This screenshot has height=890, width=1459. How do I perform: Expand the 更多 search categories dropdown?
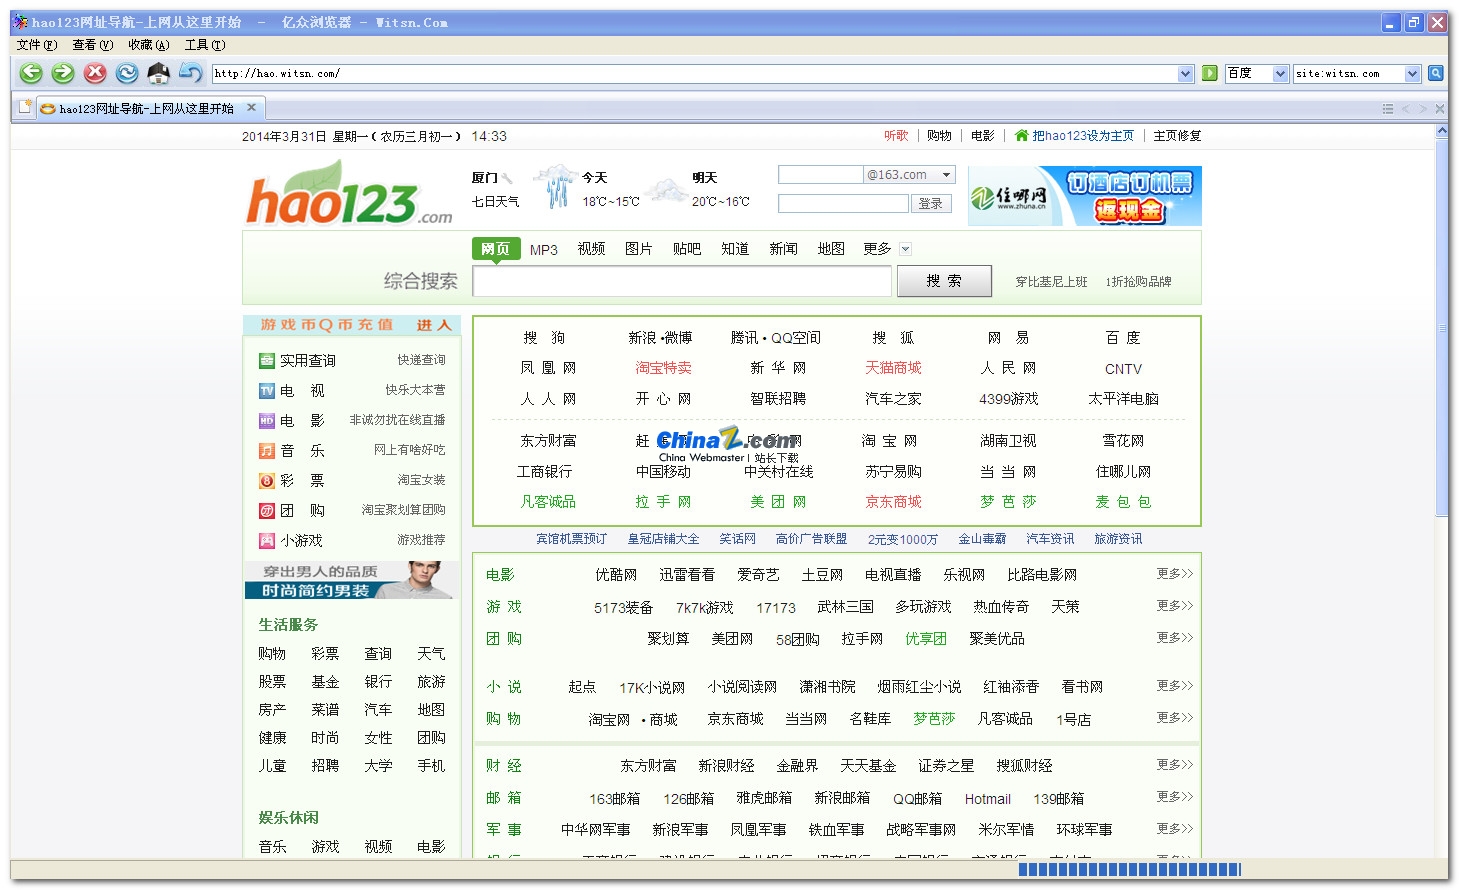906,249
